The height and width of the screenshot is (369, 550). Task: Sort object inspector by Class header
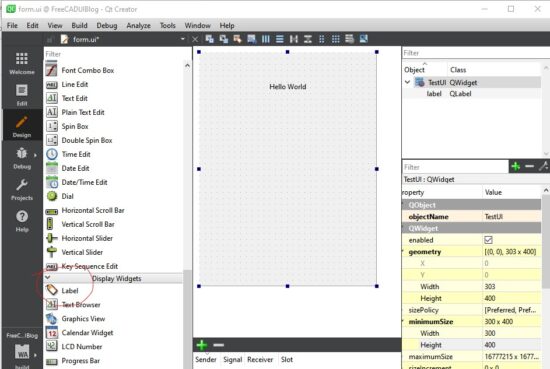point(458,70)
